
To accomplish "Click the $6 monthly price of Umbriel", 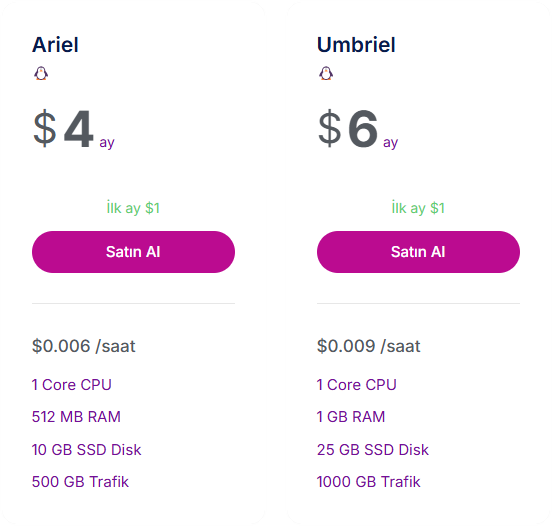I will 358,129.
